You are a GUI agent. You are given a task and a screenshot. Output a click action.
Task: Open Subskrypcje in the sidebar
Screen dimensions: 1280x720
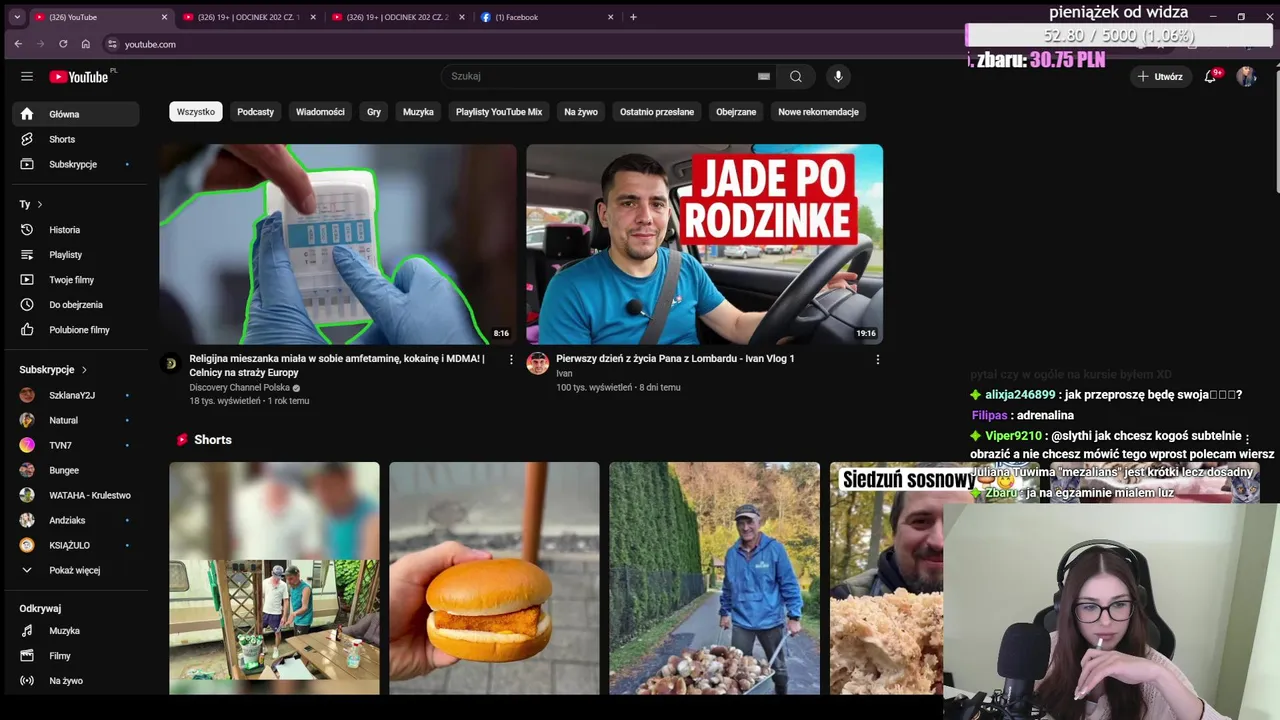pos(76,164)
